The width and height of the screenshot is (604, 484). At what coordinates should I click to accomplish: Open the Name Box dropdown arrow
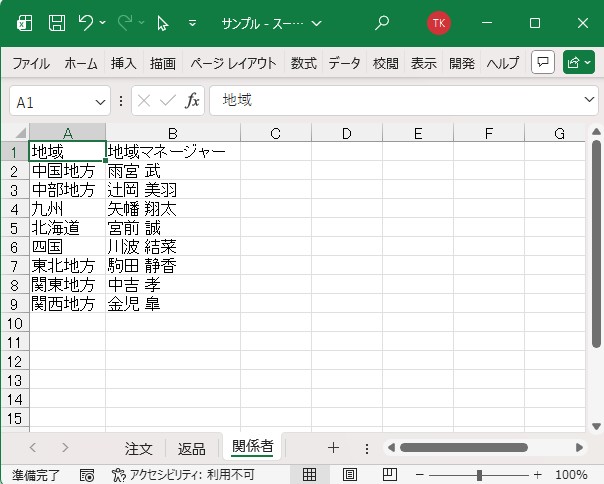tap(100, 102)
